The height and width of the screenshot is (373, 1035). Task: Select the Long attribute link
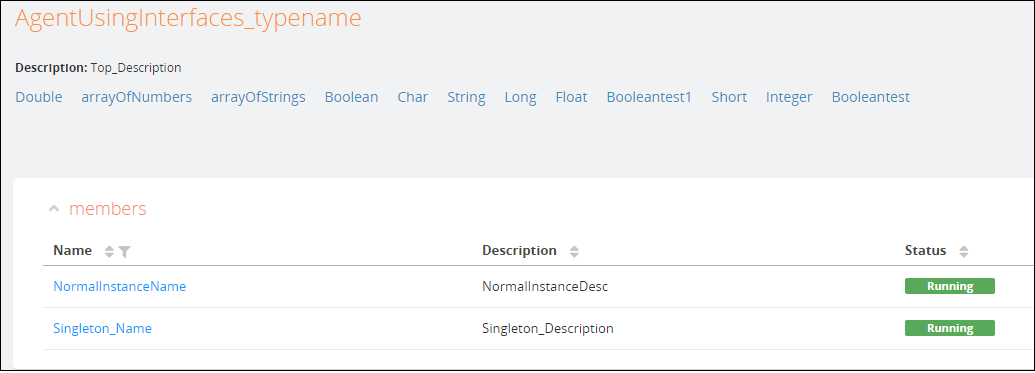tap(520, 97)
